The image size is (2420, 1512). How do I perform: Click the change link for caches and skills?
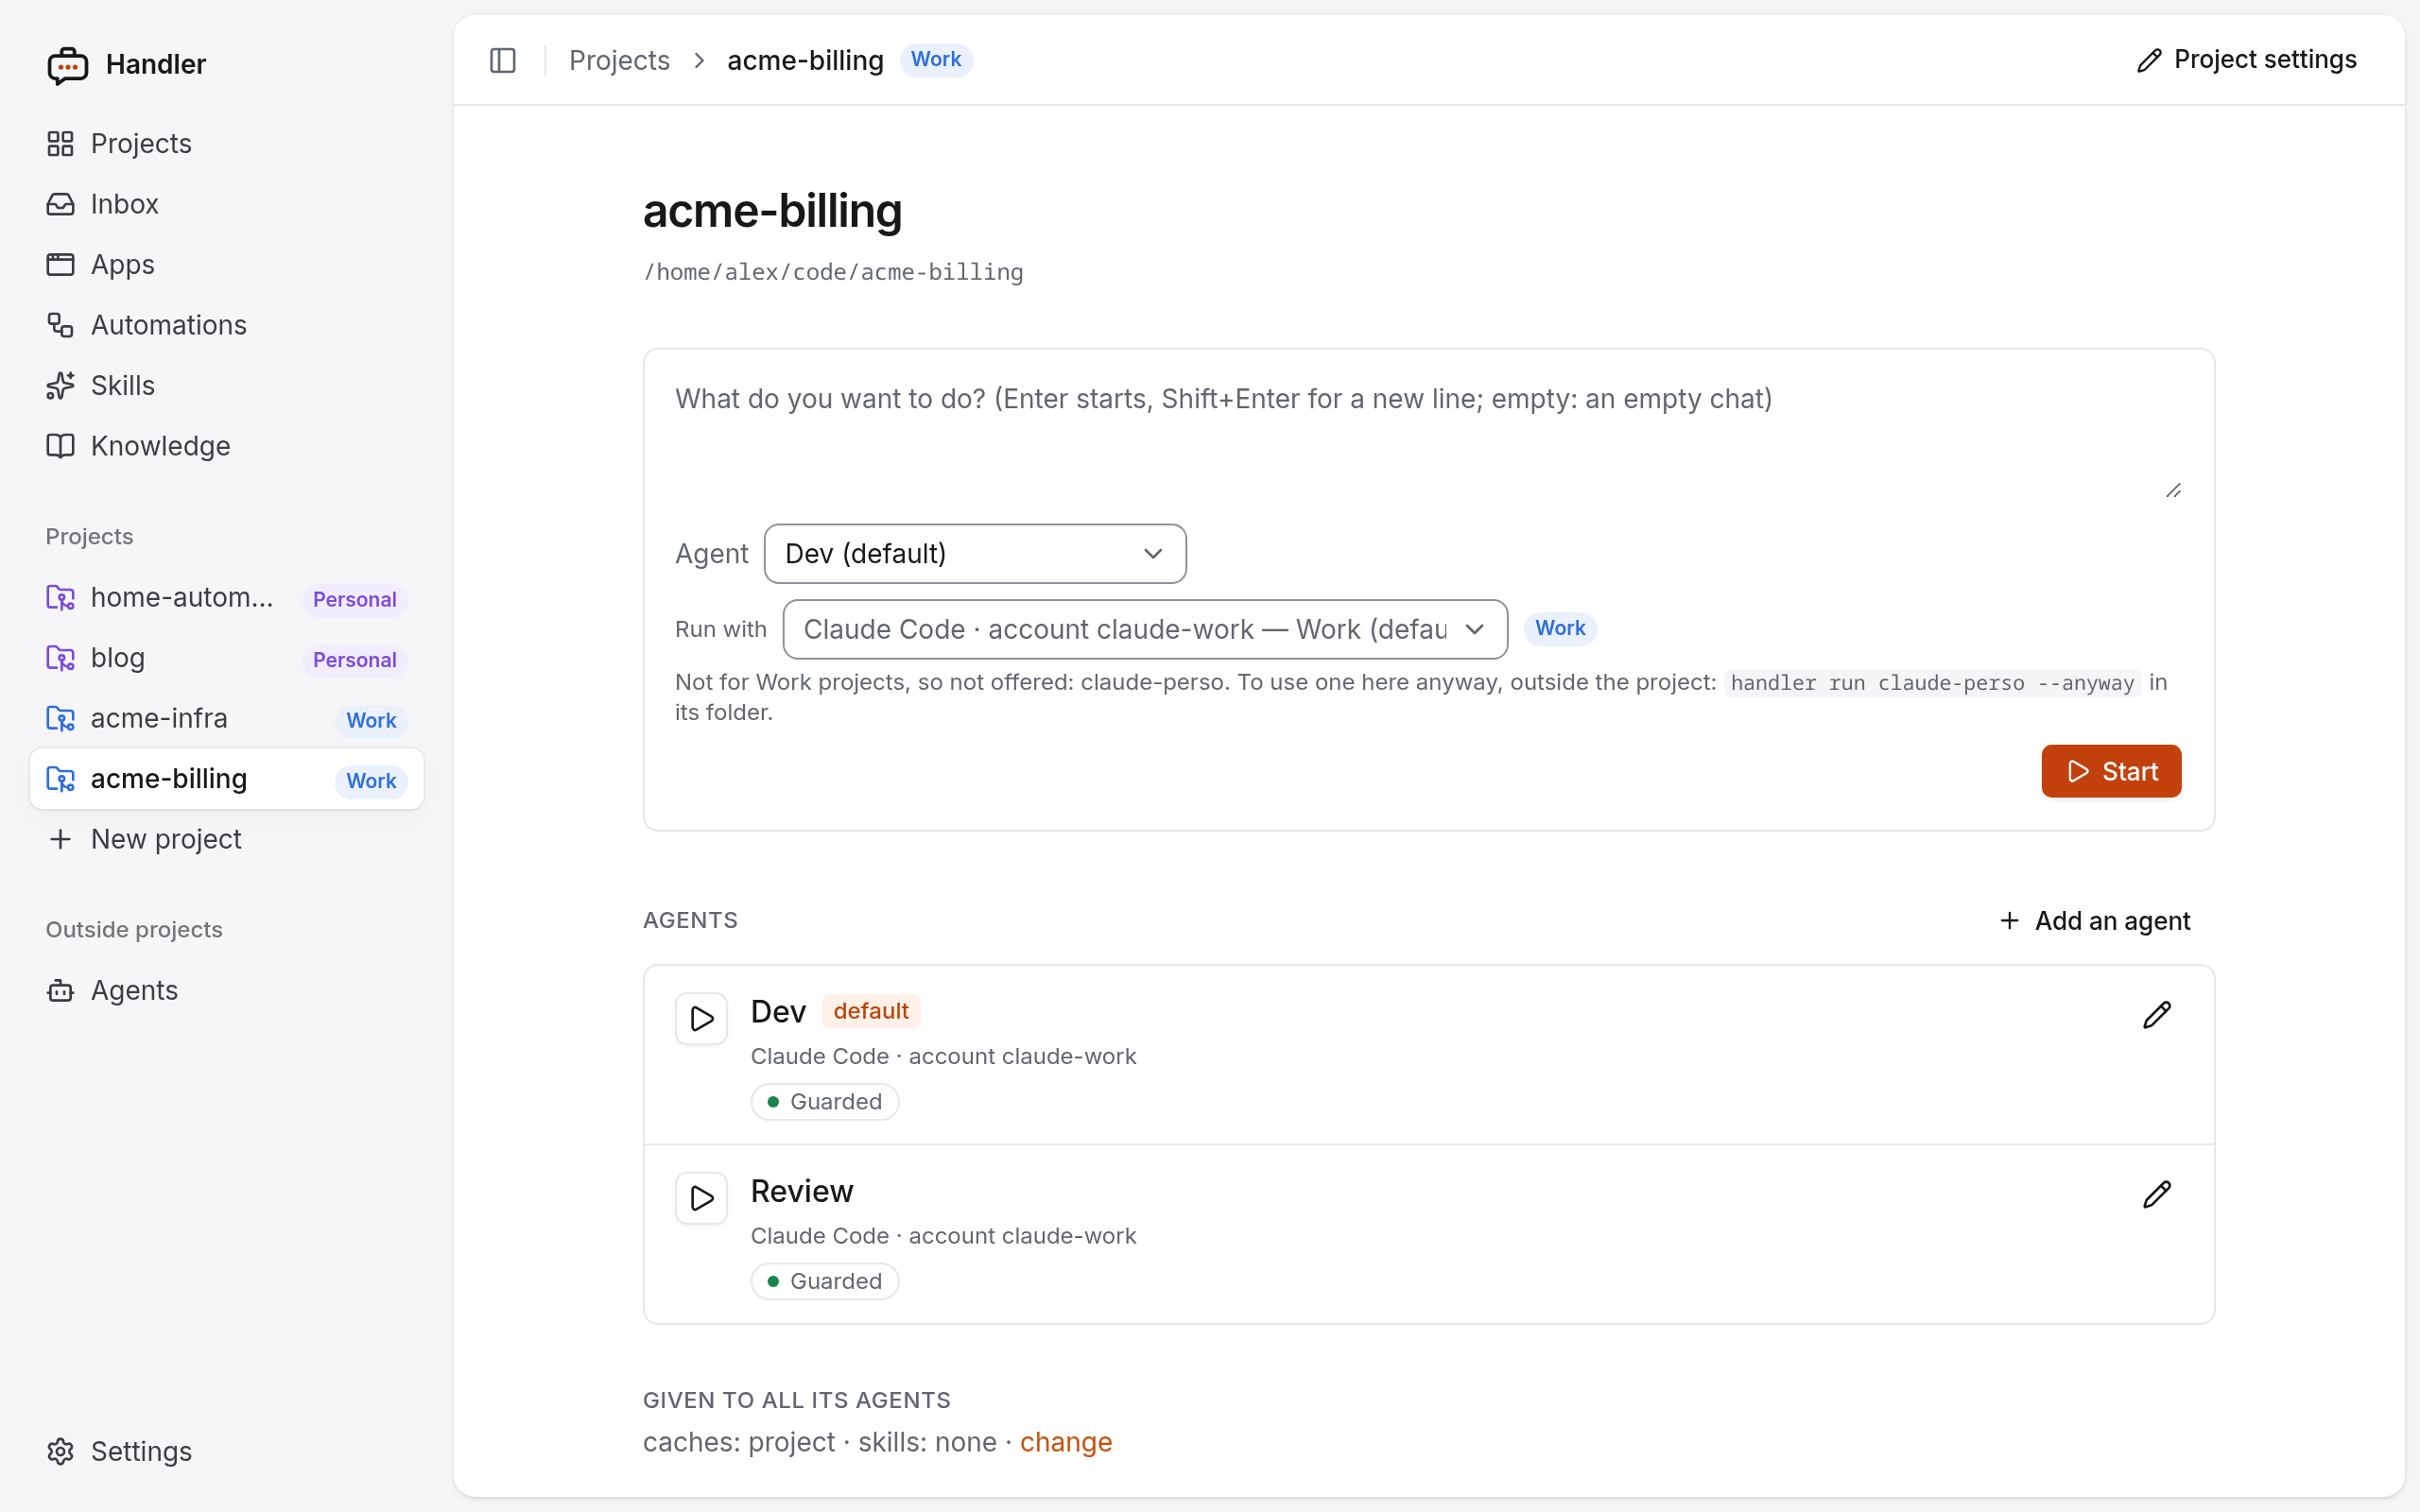pyautogui.click(x=1066, y=1442)
